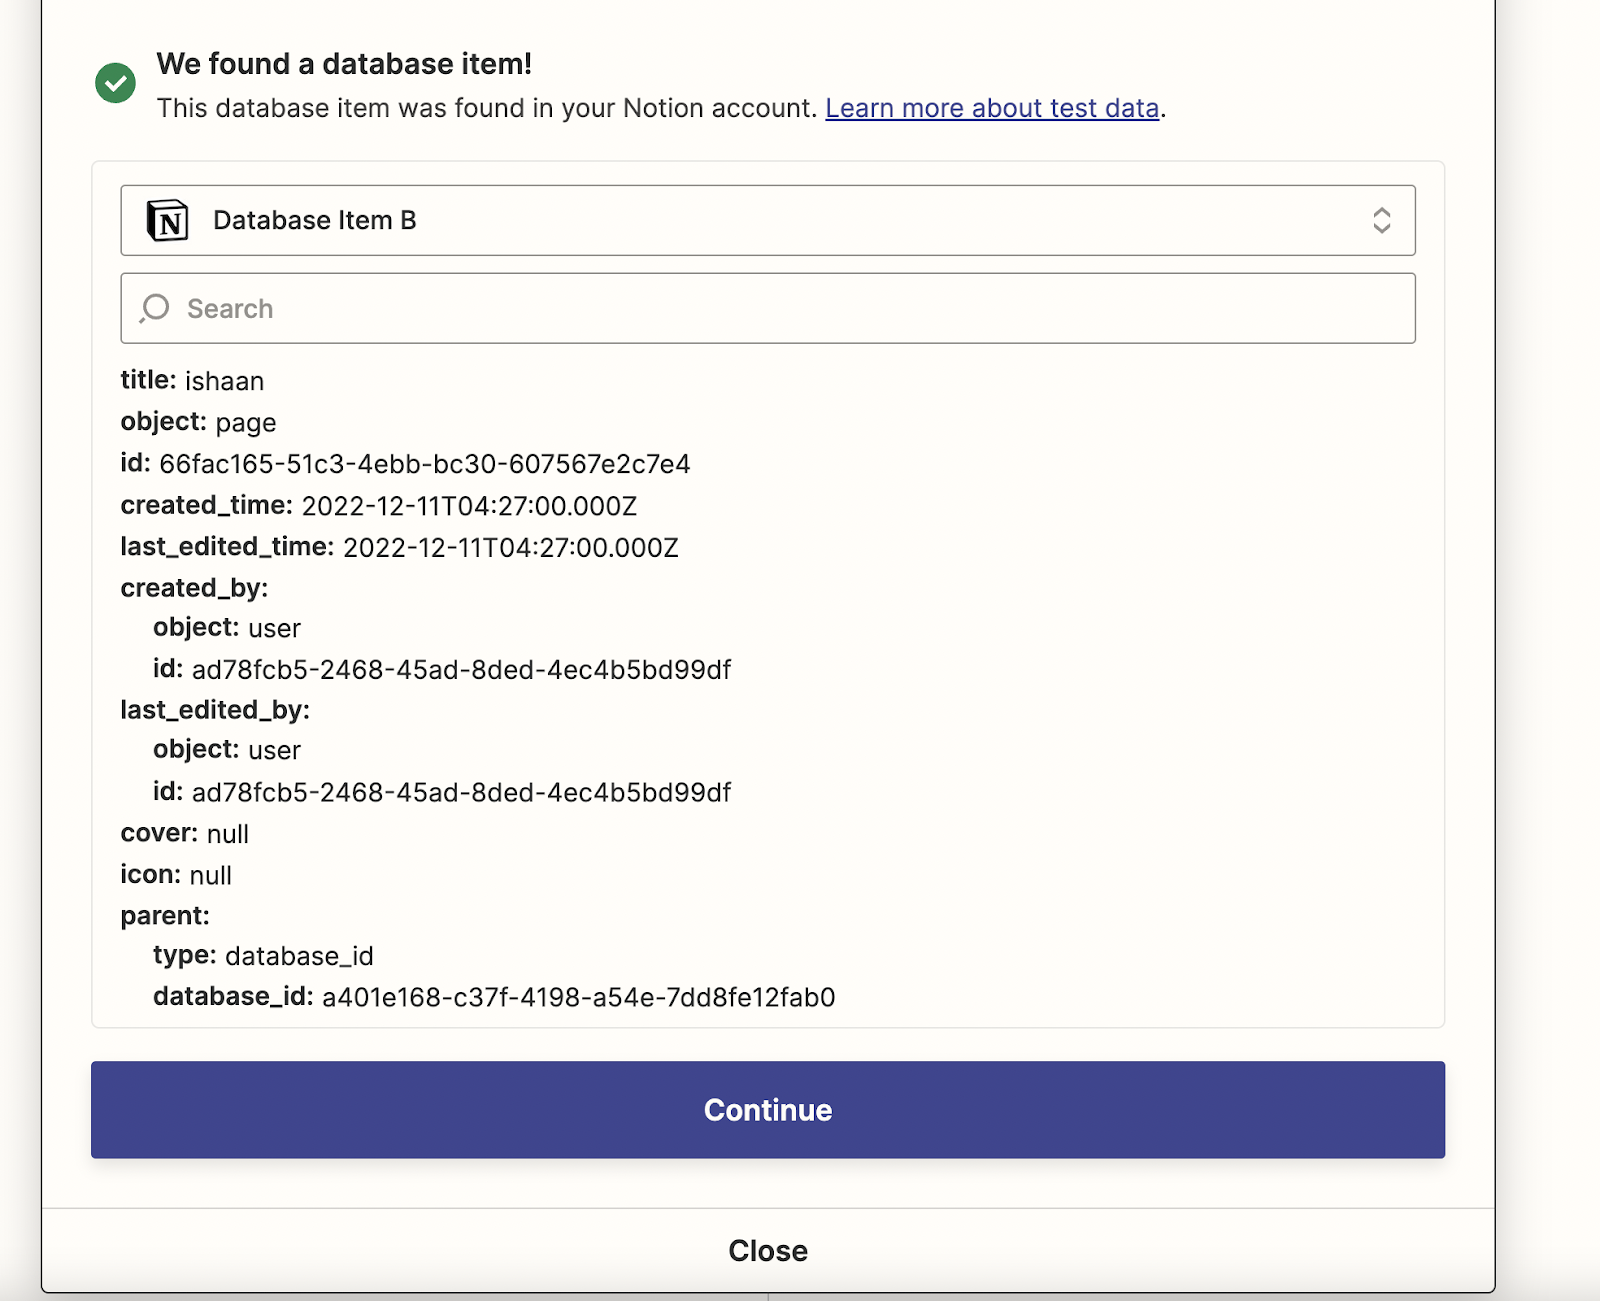The width and height of the screenshot is (1600, 1301).
Task: Click the created_by field label
Action: pyautogui.click(x=194, y=588)
